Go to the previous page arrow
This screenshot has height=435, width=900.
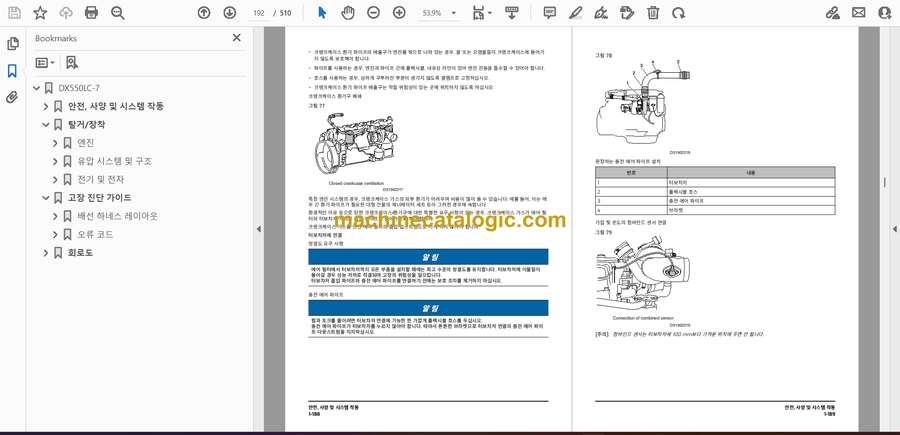coord(204,13)
